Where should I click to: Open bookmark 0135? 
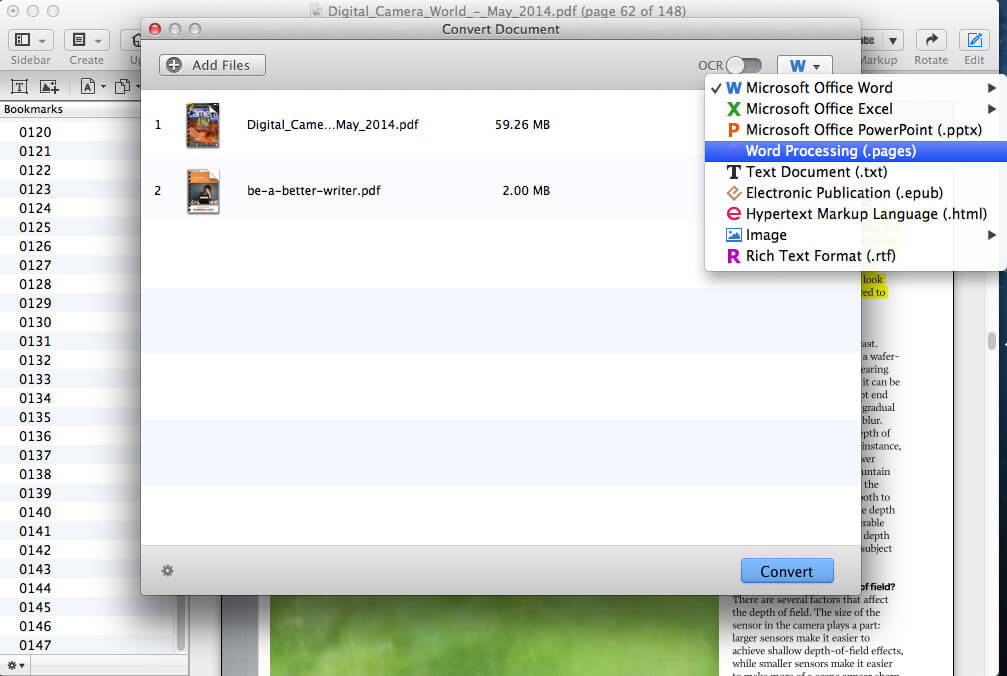click(35, 417)
